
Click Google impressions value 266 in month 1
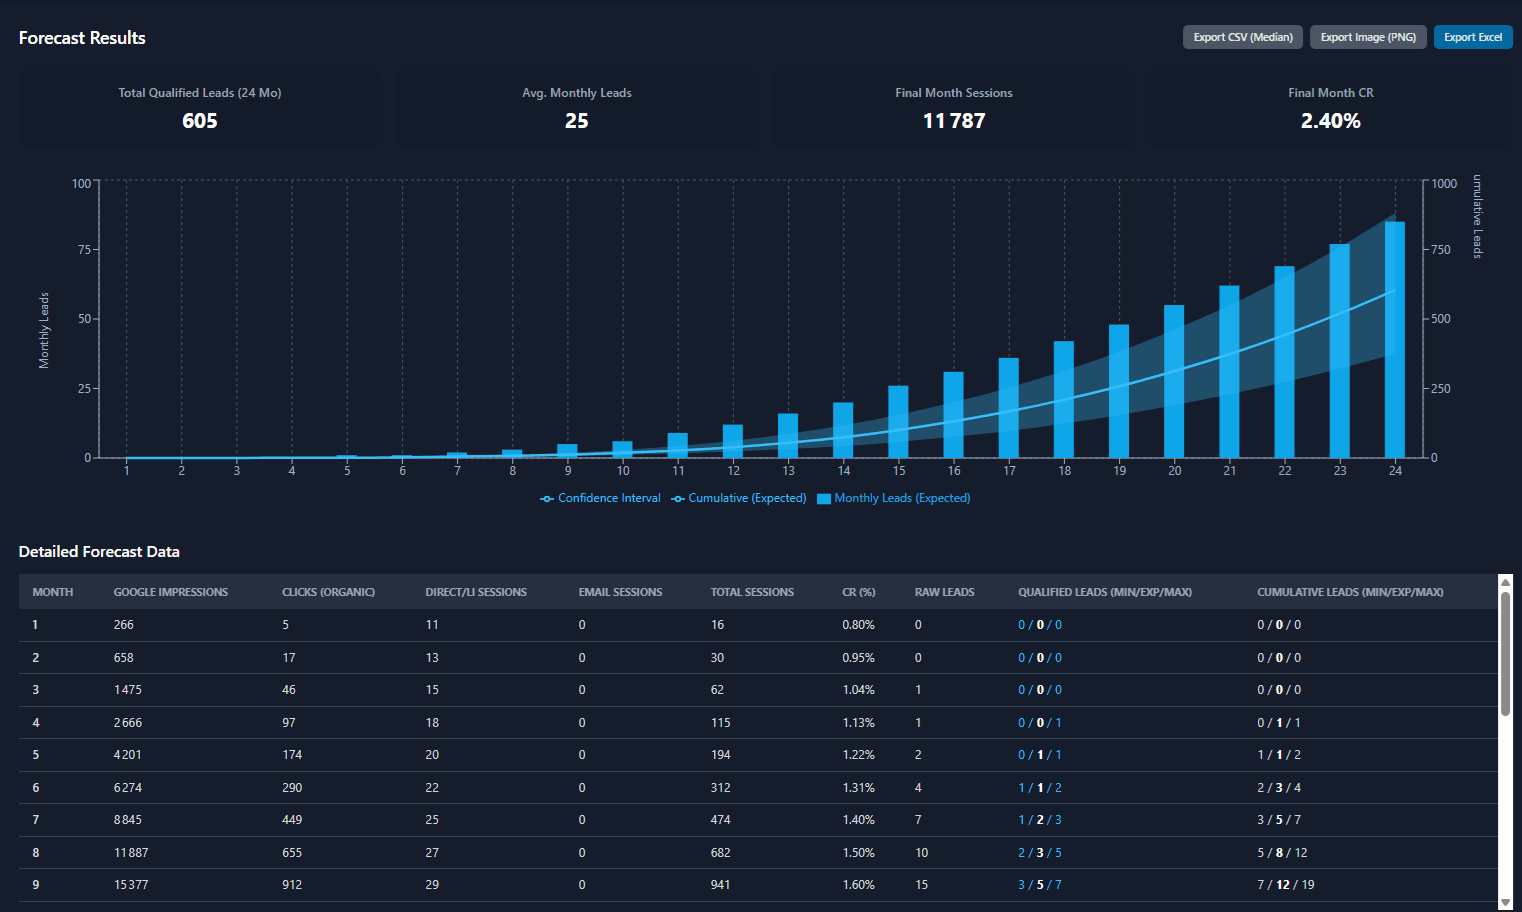(x=123, y=625)
